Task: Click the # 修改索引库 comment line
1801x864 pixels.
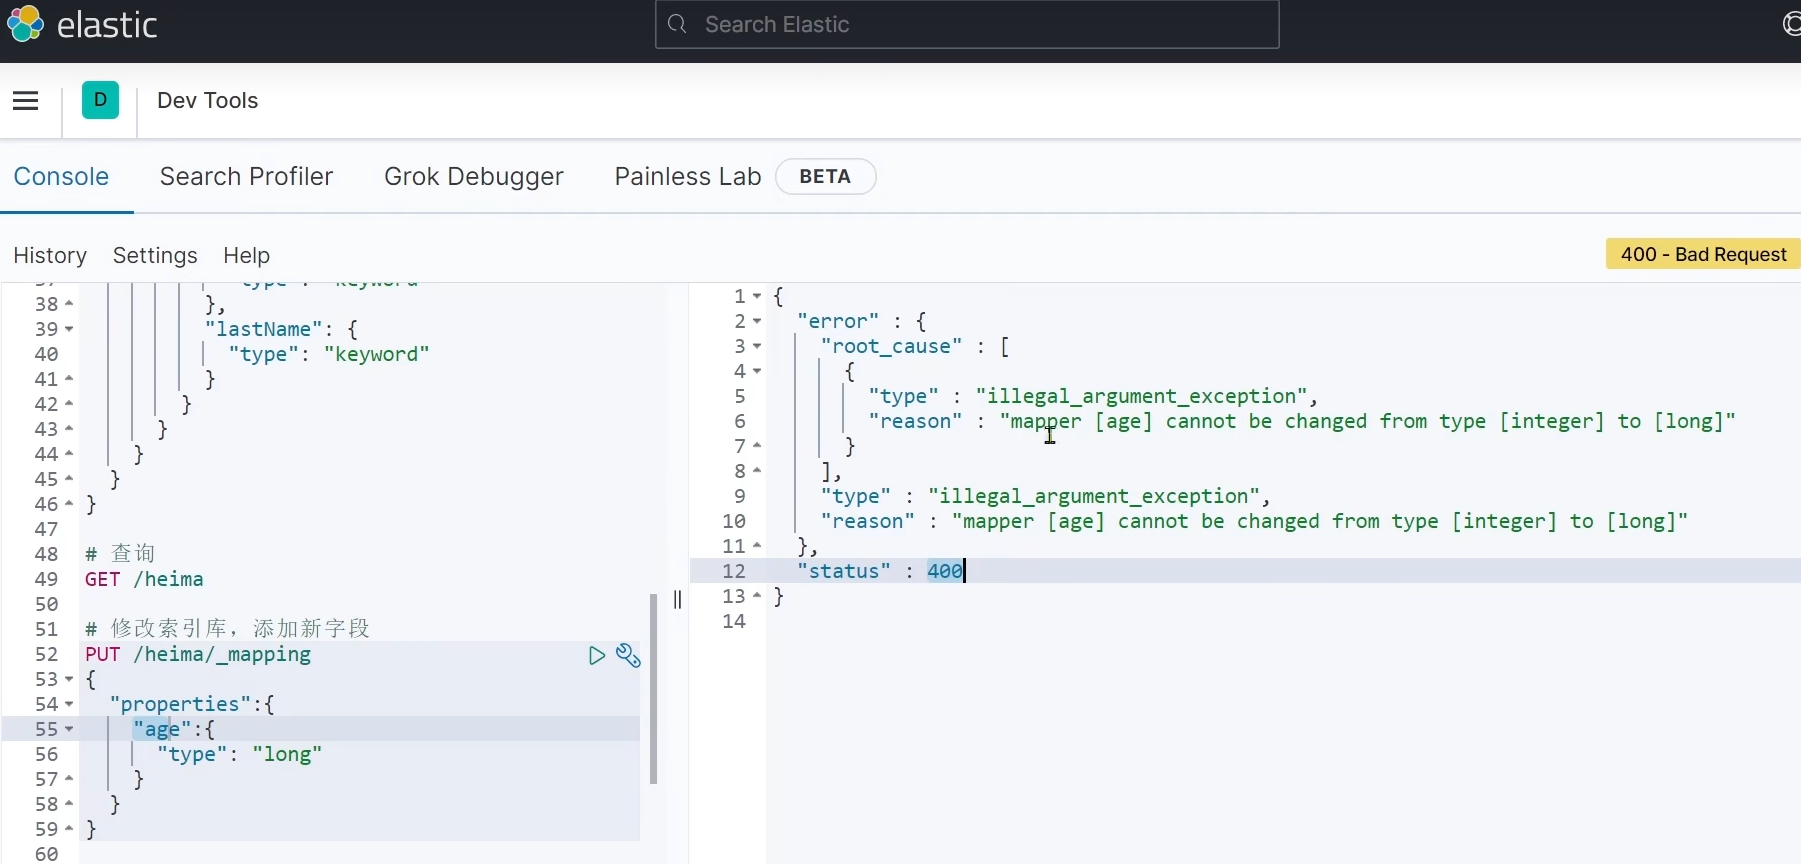Action: click(228, 629)
